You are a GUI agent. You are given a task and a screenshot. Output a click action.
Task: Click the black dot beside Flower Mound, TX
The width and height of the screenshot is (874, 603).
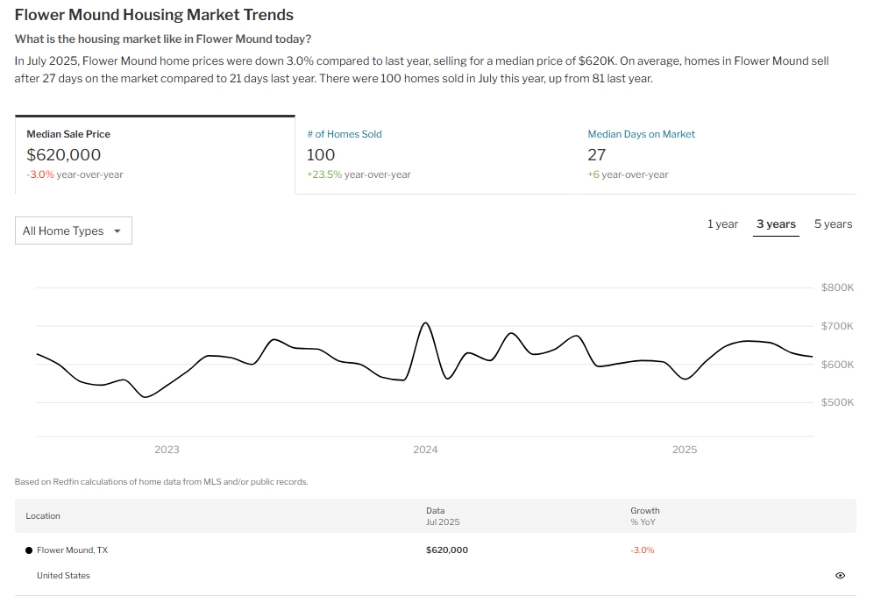(28, 550)
